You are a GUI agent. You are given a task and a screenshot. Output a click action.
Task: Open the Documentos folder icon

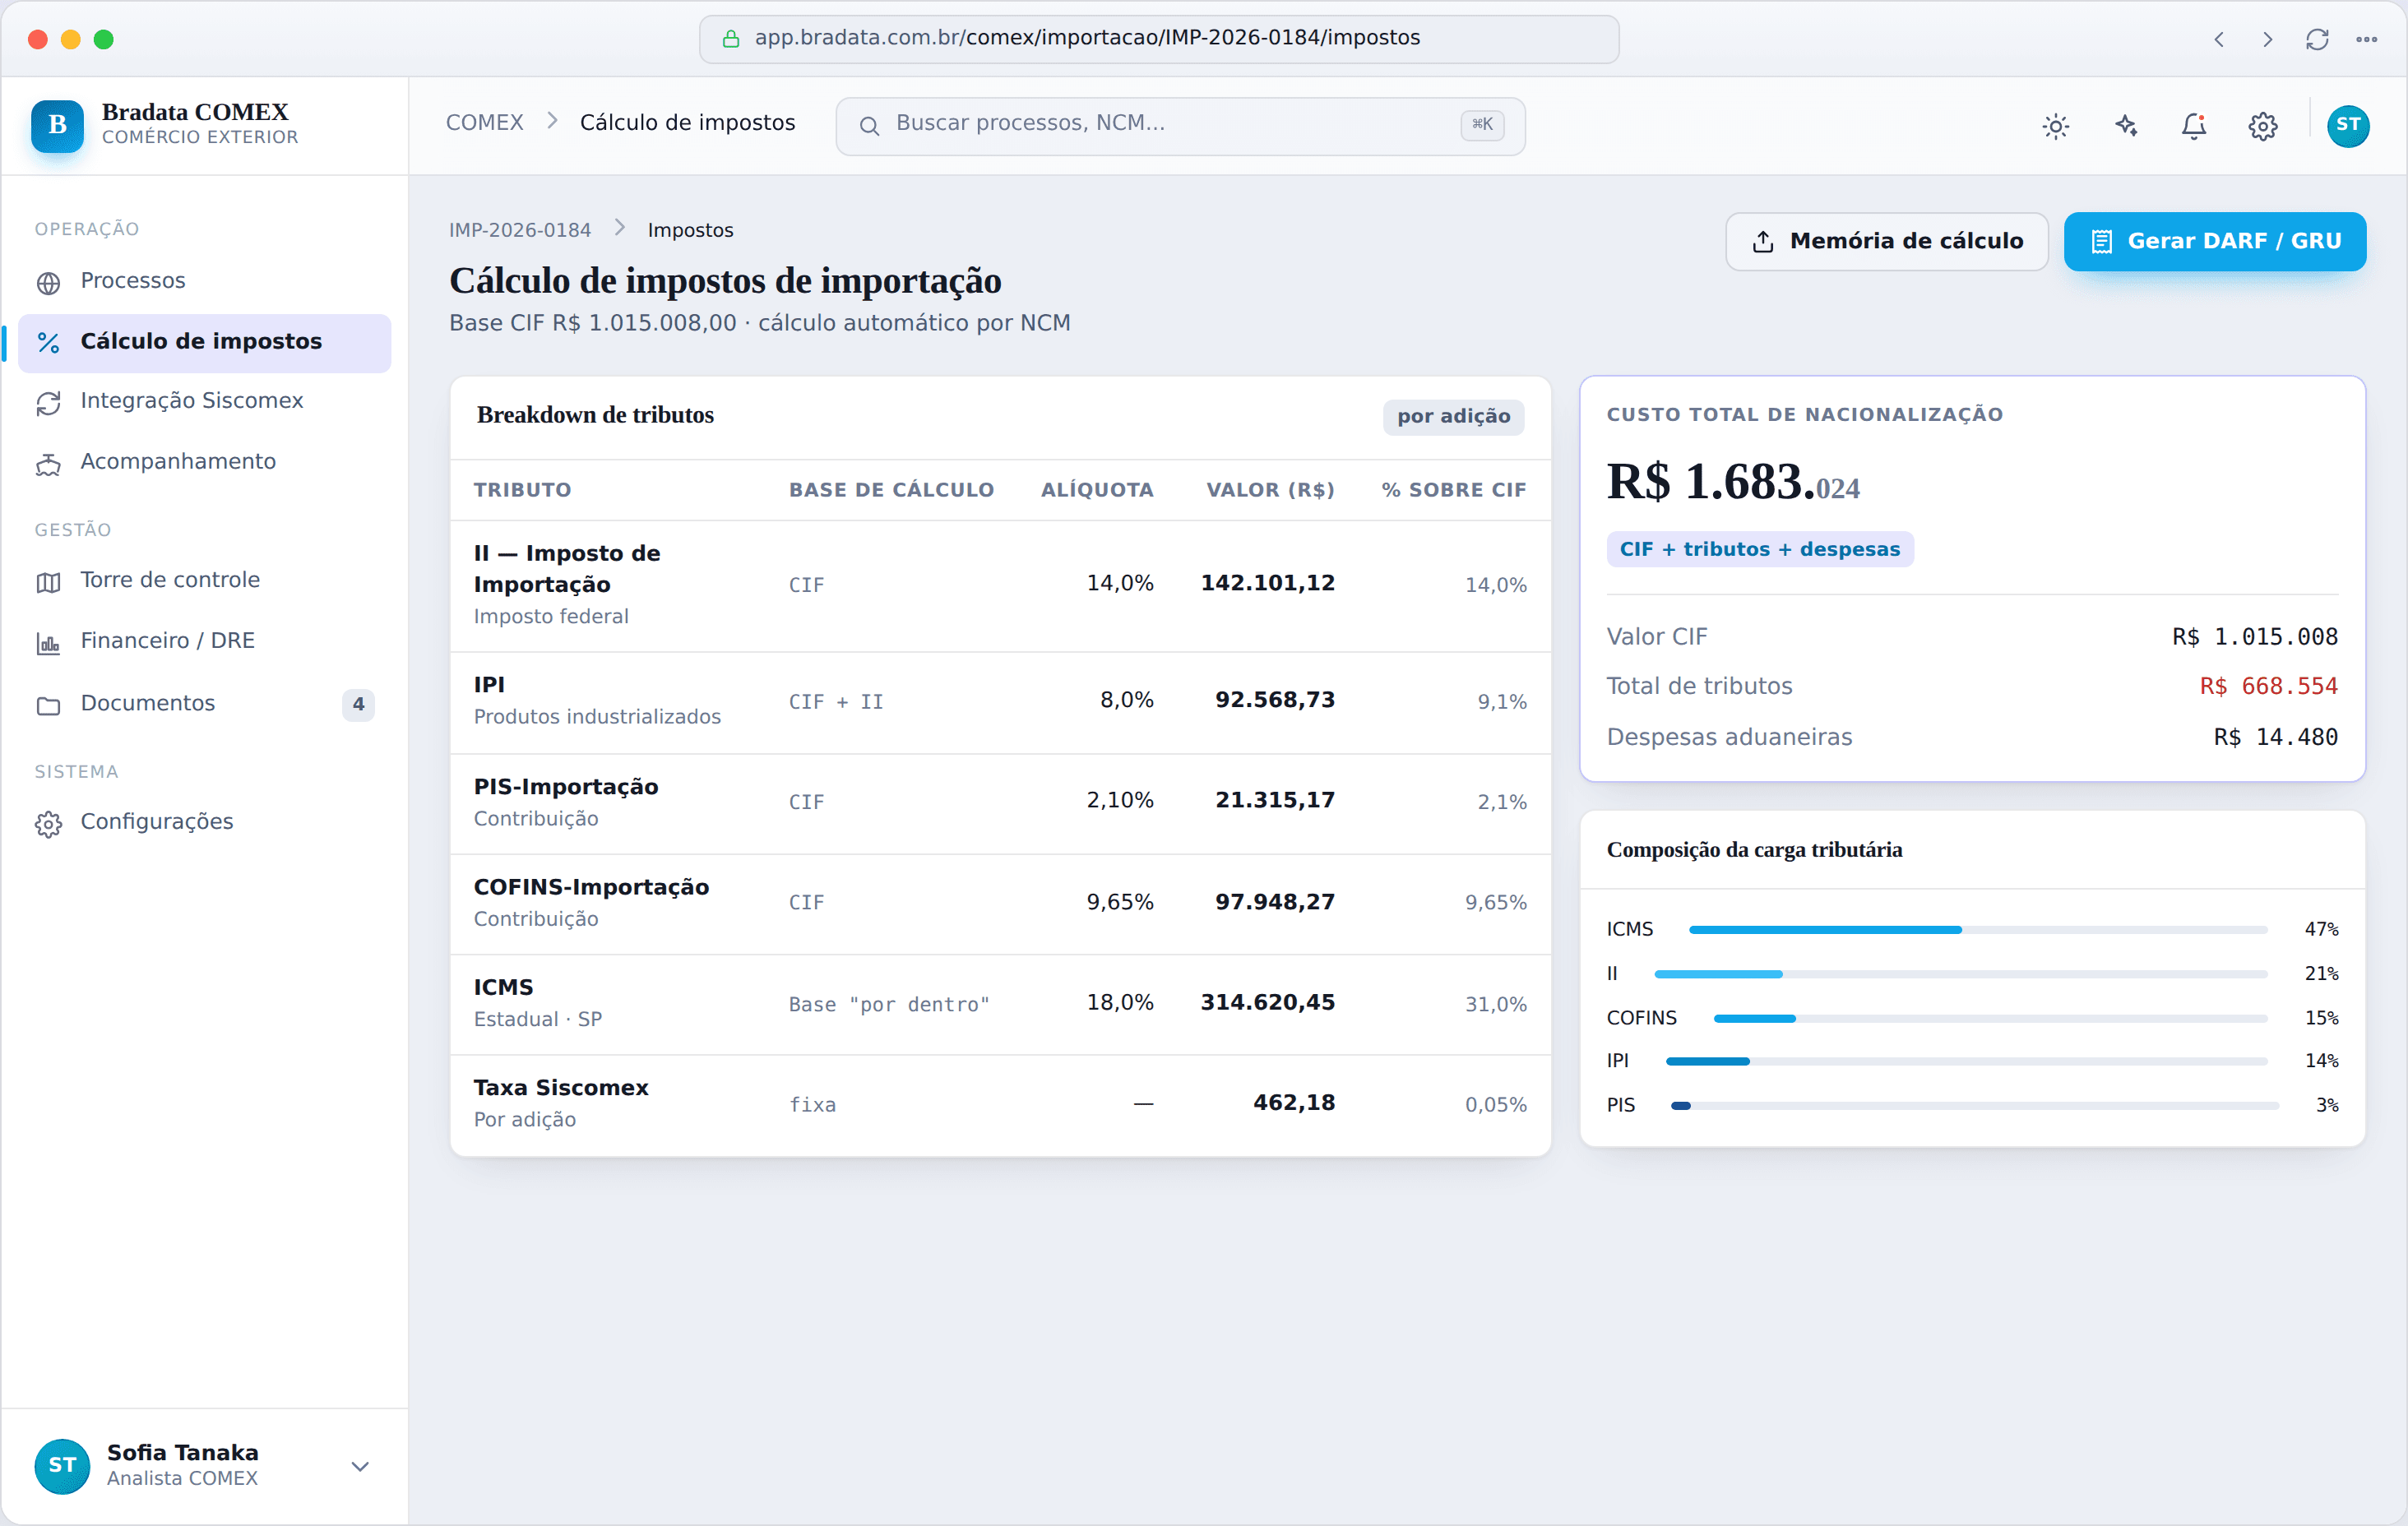(x=48, y=706)
